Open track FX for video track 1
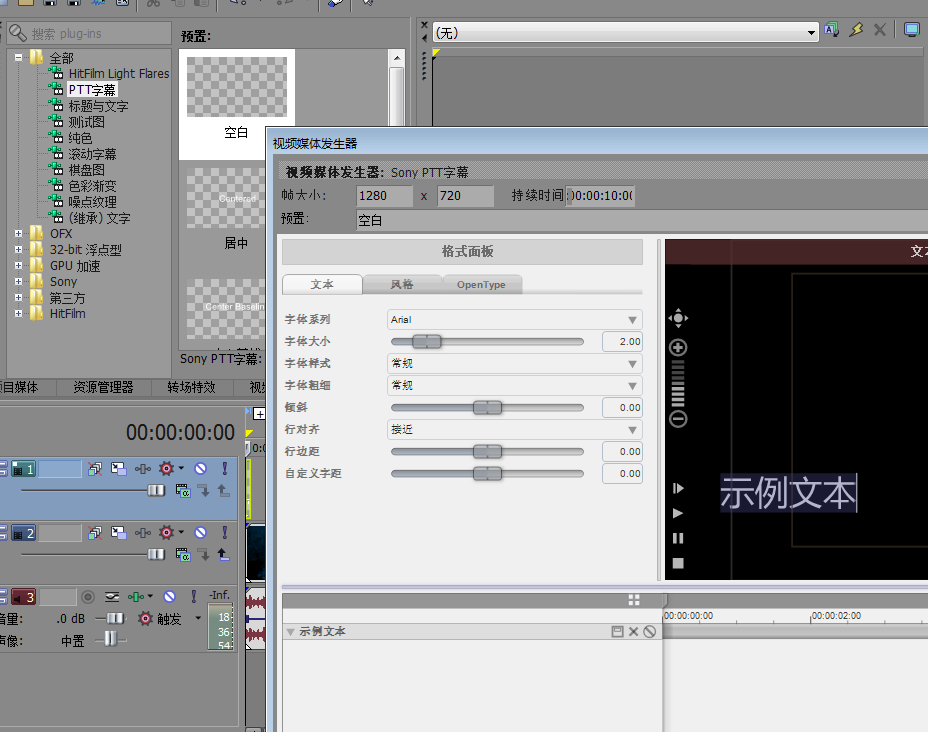 point(142,469)
